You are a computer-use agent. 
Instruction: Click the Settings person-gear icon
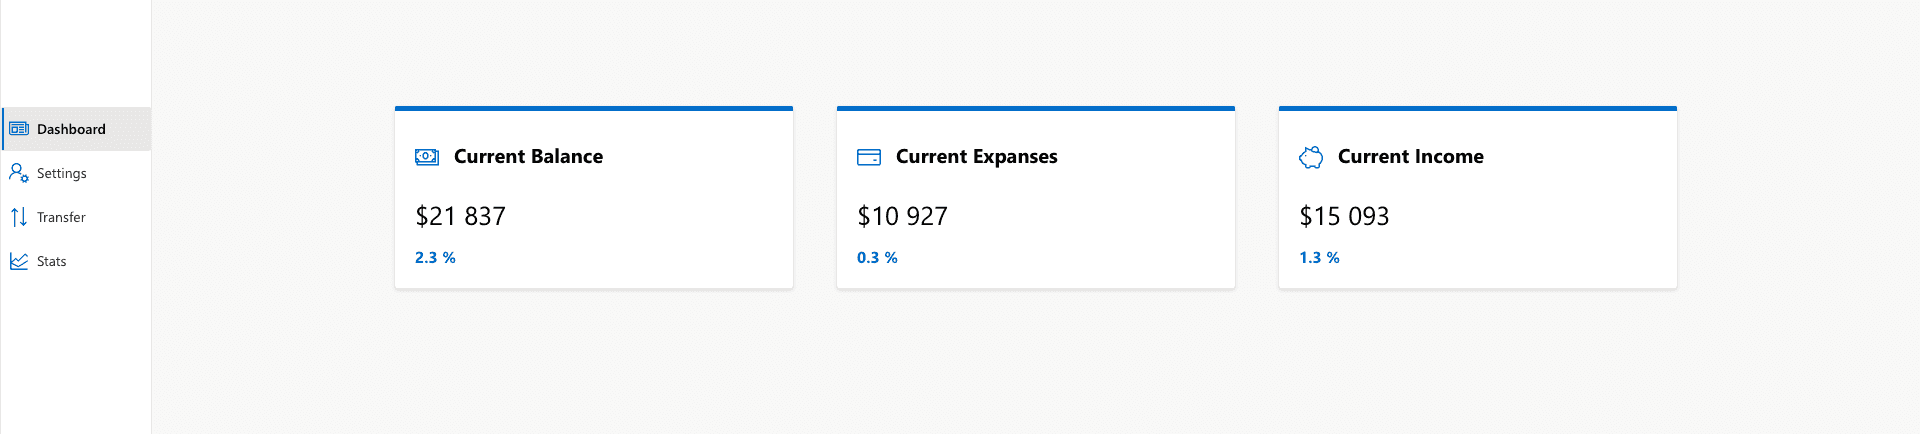(19, 173)
